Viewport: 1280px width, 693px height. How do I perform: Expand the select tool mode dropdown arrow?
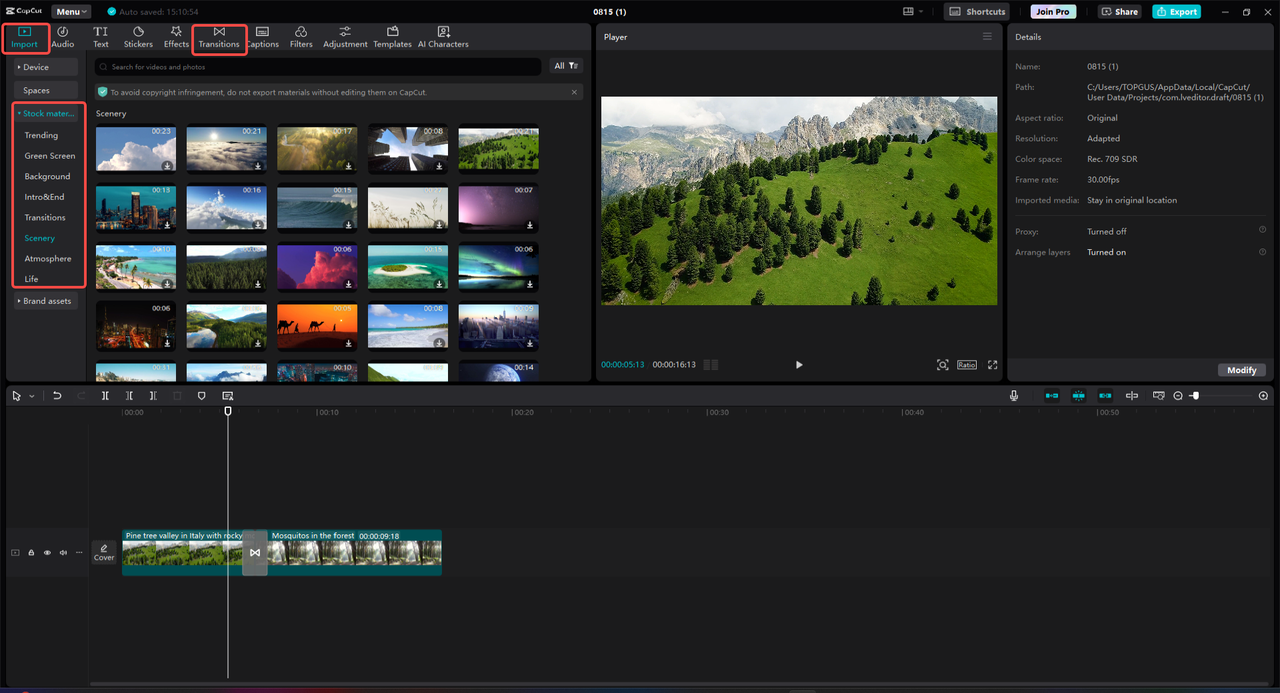(31, 396)
